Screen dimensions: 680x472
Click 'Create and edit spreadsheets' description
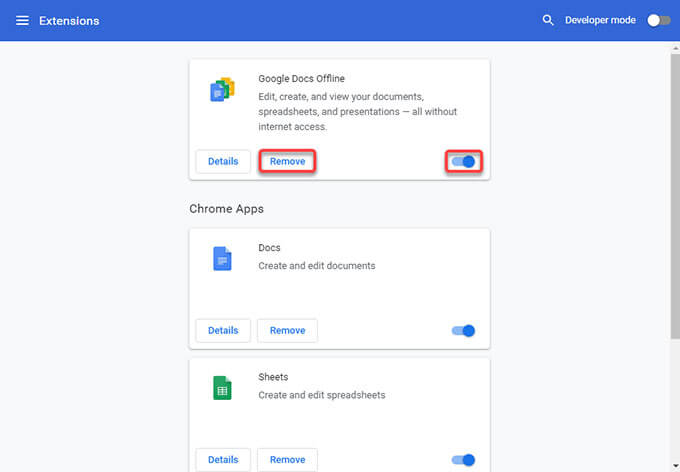(x=322, y=395)
